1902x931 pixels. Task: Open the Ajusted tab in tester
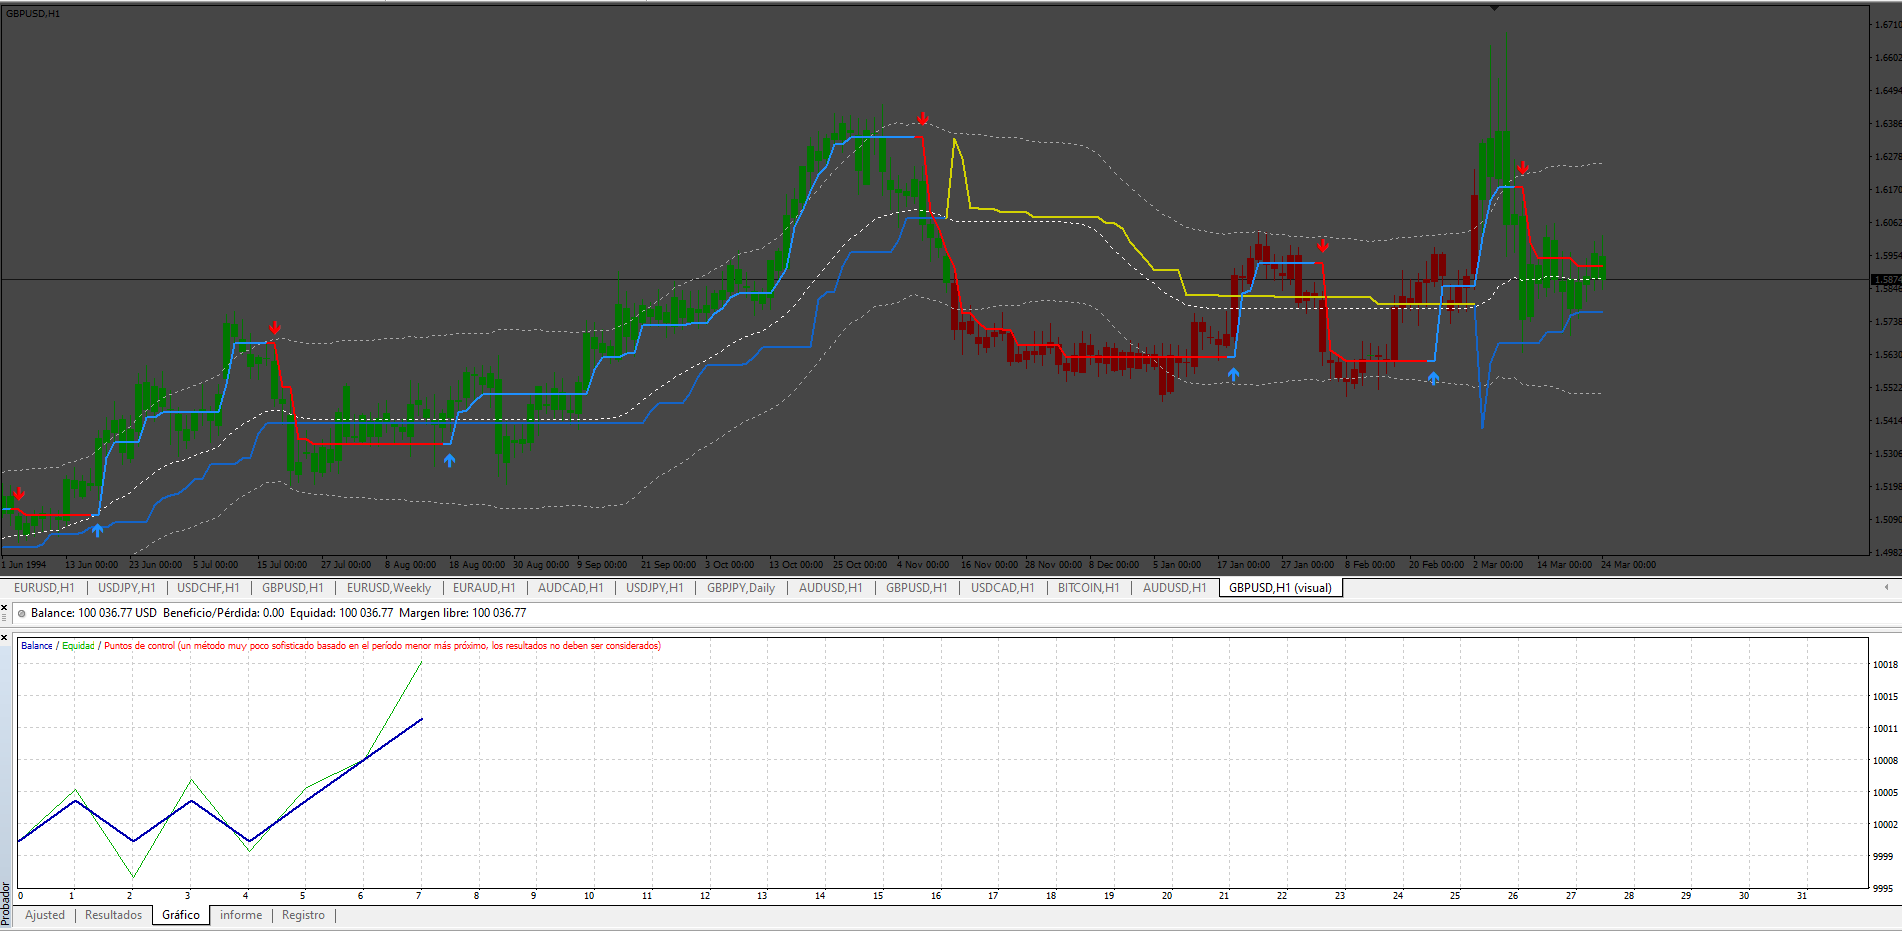coord(45,915)
